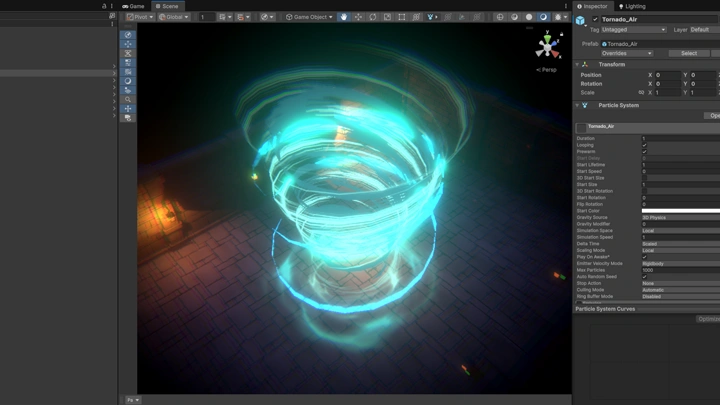Collapse the Transform component section
The width and height of the screenshot is (720, 405).
point(578,64)
